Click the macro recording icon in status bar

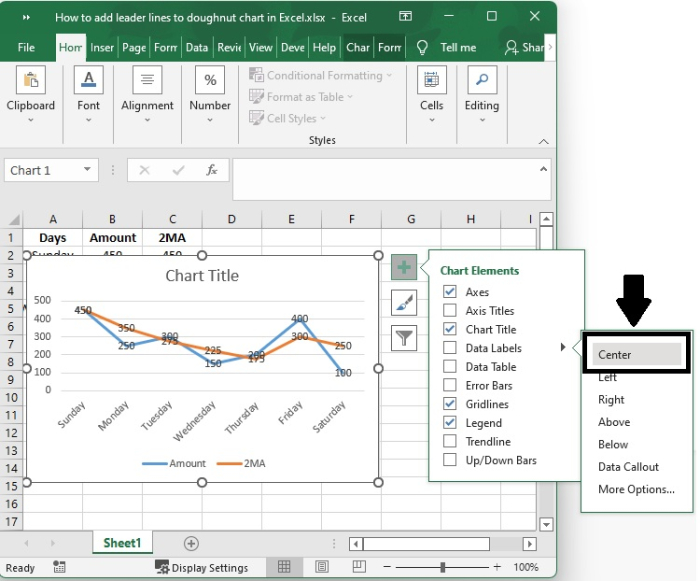pyautogui.click(x=59, y=568)
